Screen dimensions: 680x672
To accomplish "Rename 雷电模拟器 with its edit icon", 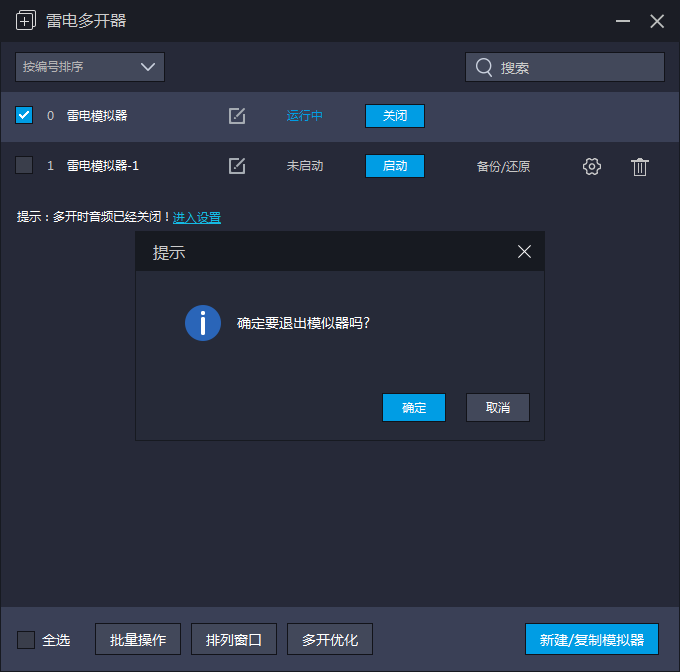I will click(x=237, y=116).
